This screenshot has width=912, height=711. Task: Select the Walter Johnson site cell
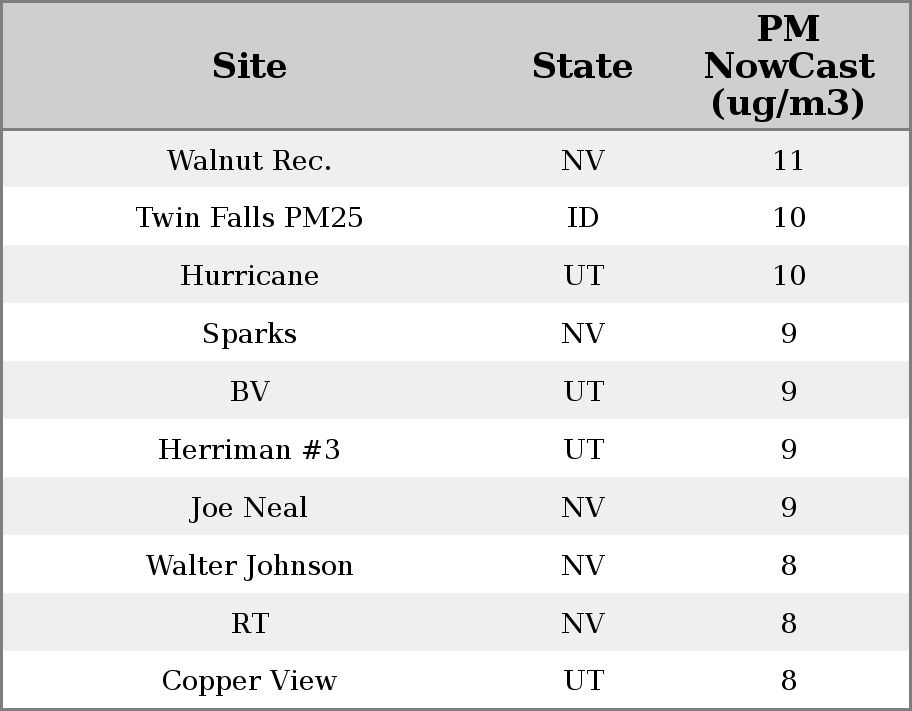249,566
